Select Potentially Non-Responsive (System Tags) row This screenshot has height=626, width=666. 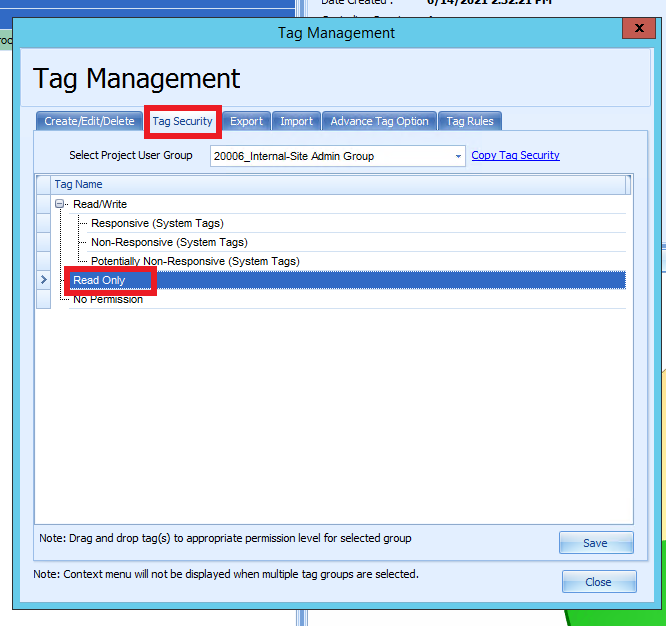(x=356, y=261)
